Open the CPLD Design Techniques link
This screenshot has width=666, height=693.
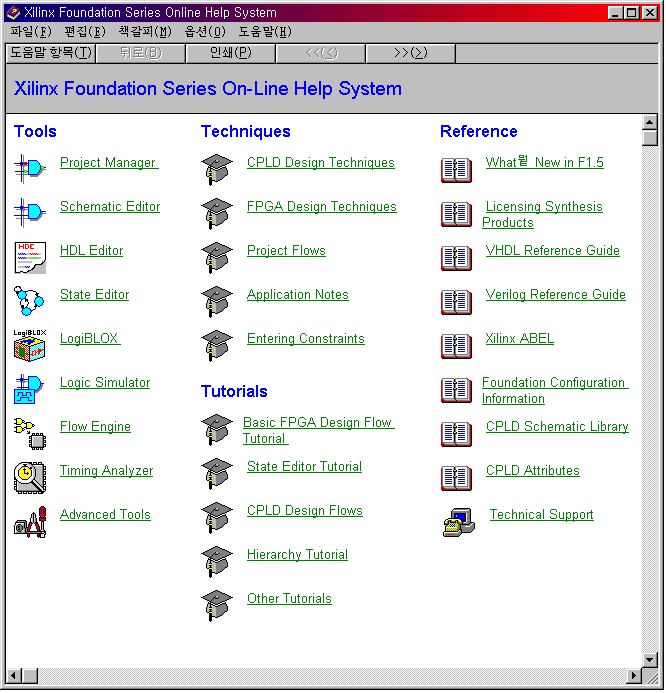tap(321, 163)
